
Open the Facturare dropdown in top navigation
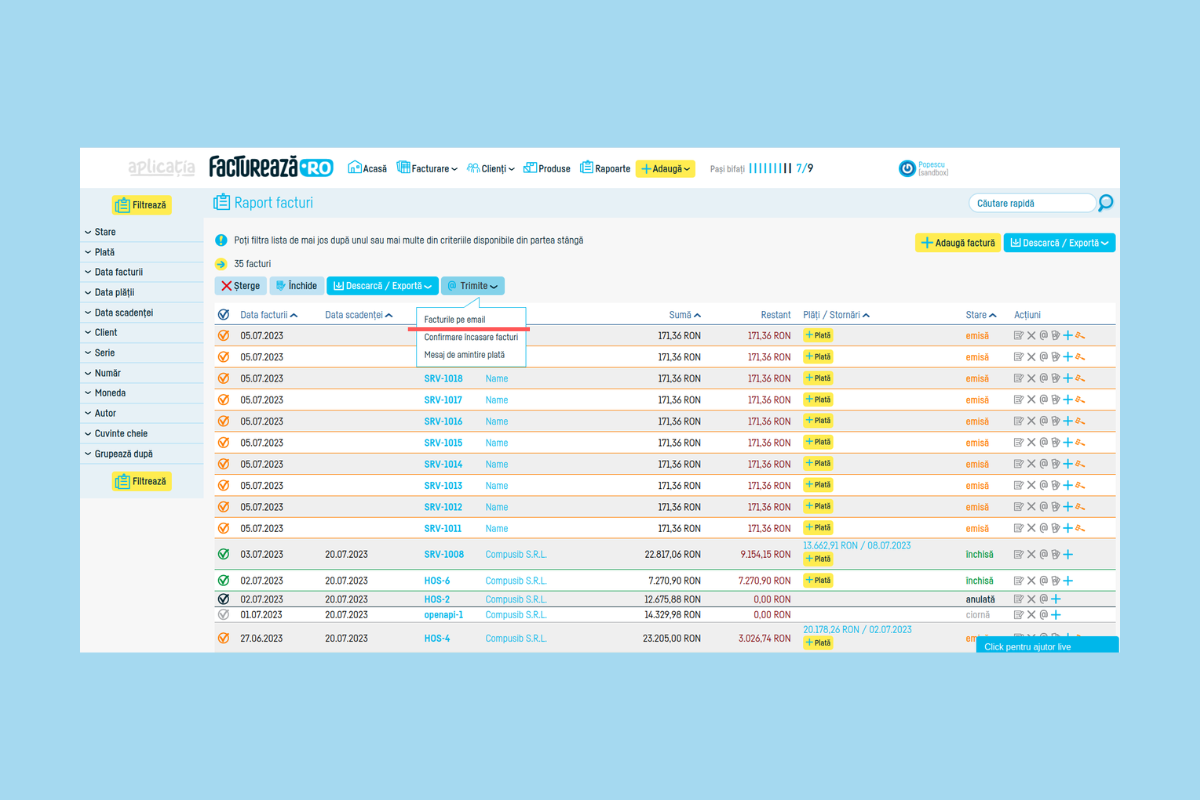(427, 169)
